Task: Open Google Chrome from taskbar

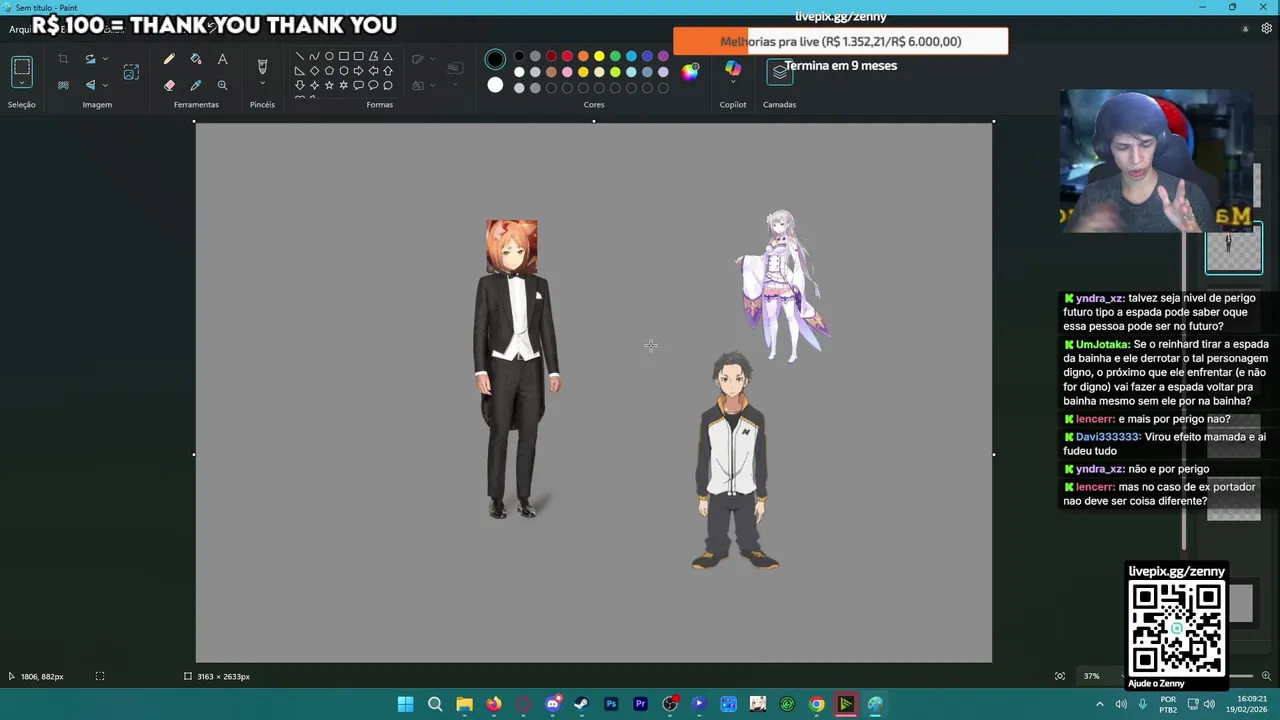Action: (x=817, y=704)
